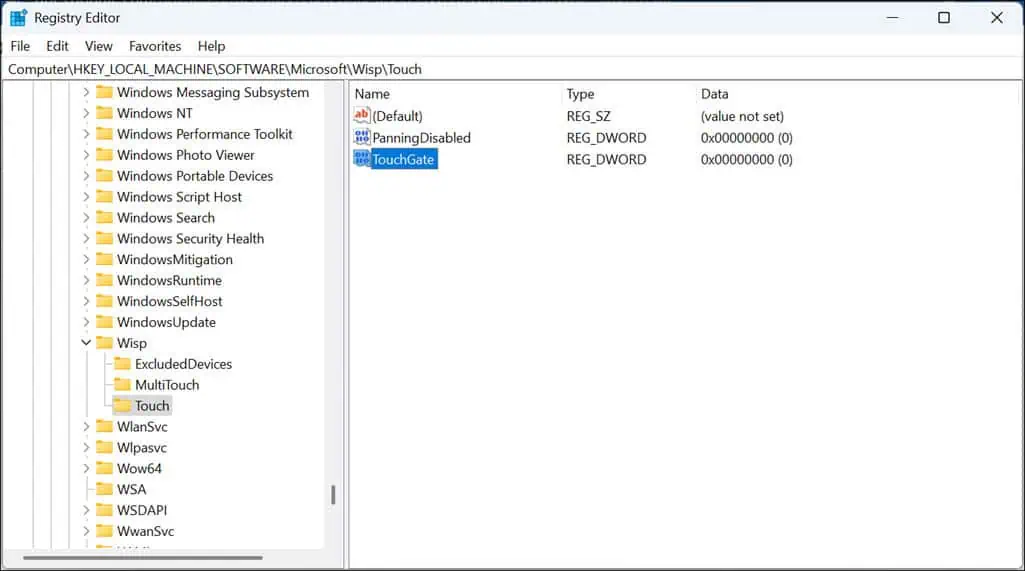This screenshot has height=571, width=1025.
Task: Expand the Windows Performance Toolkit key
Action: click(x=86, y=134)
